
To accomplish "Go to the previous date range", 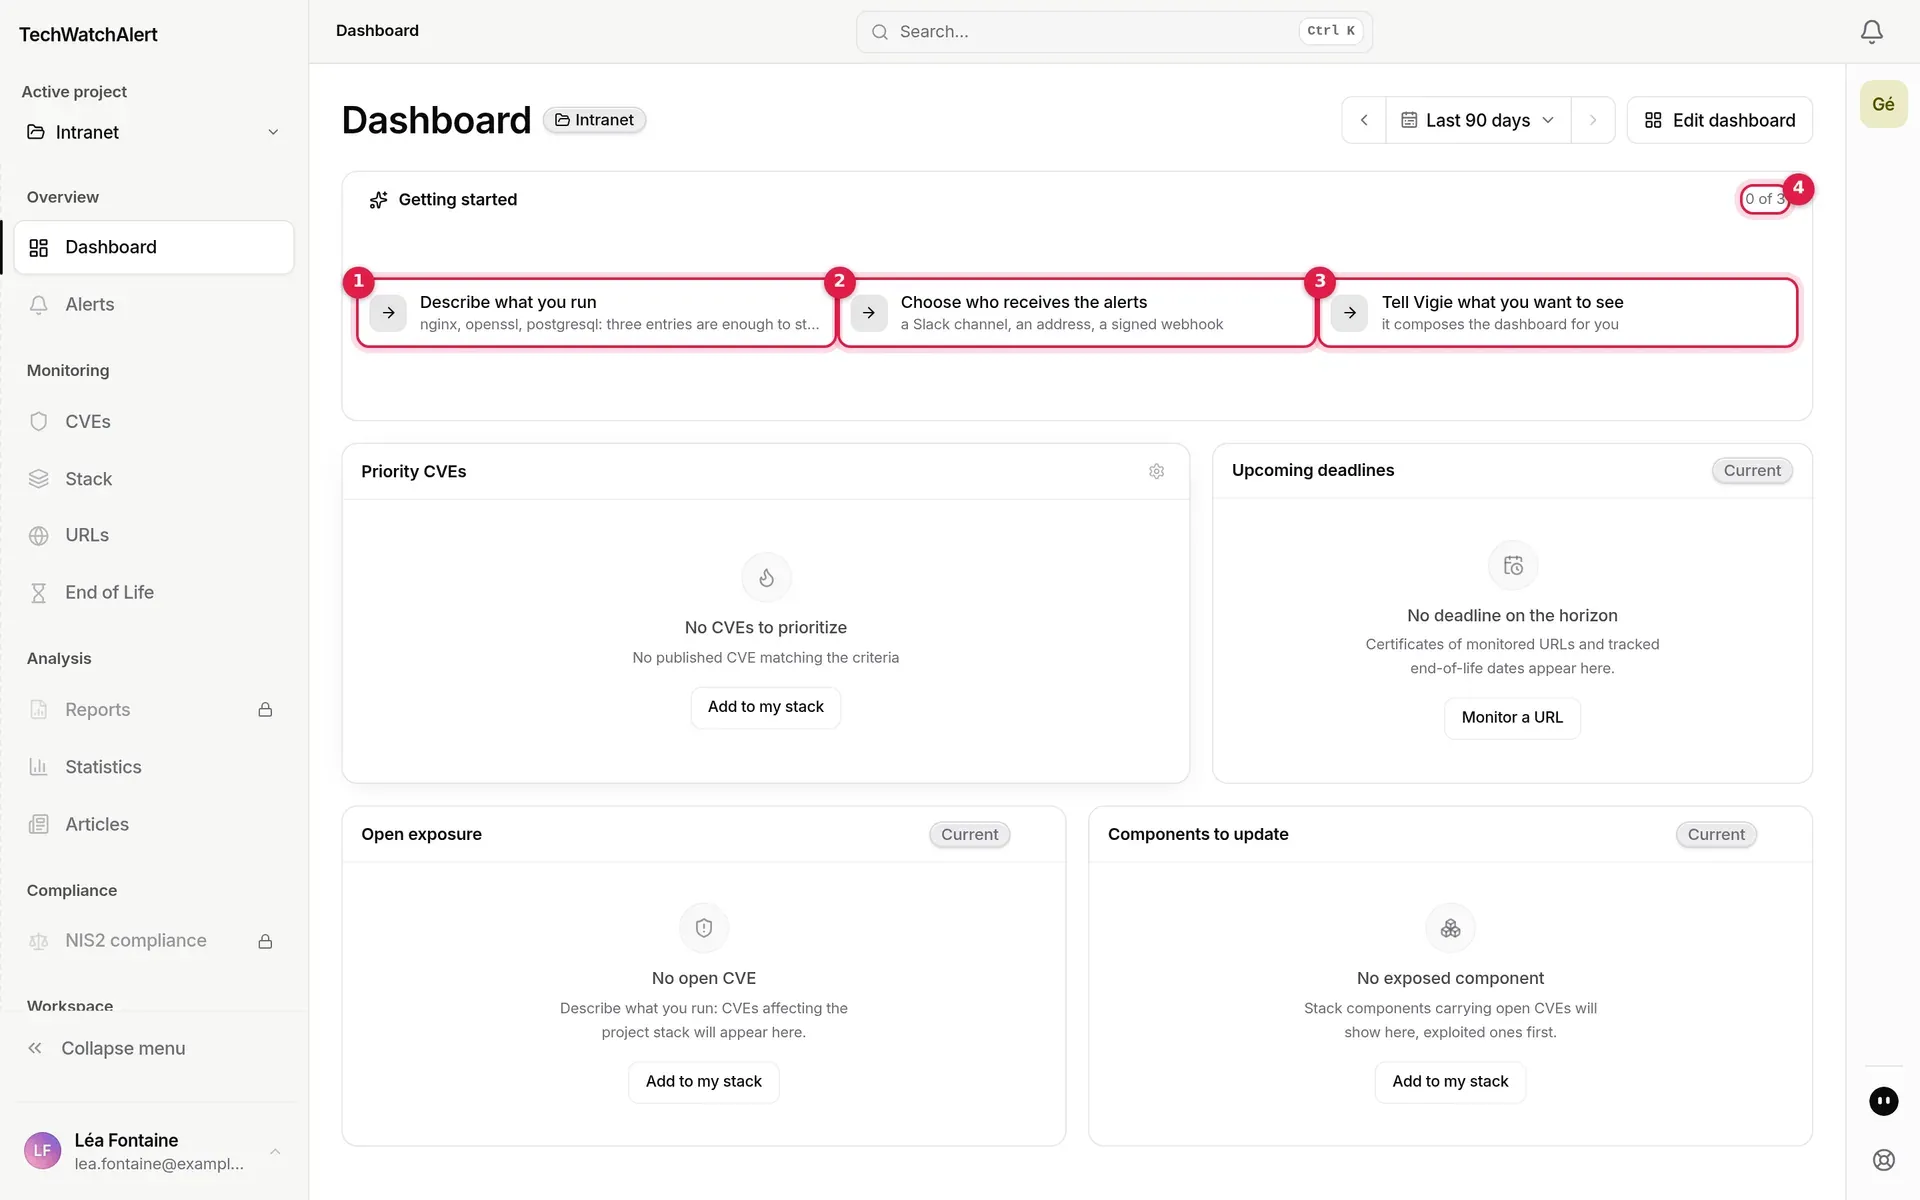I will [x=1364, y=120].
